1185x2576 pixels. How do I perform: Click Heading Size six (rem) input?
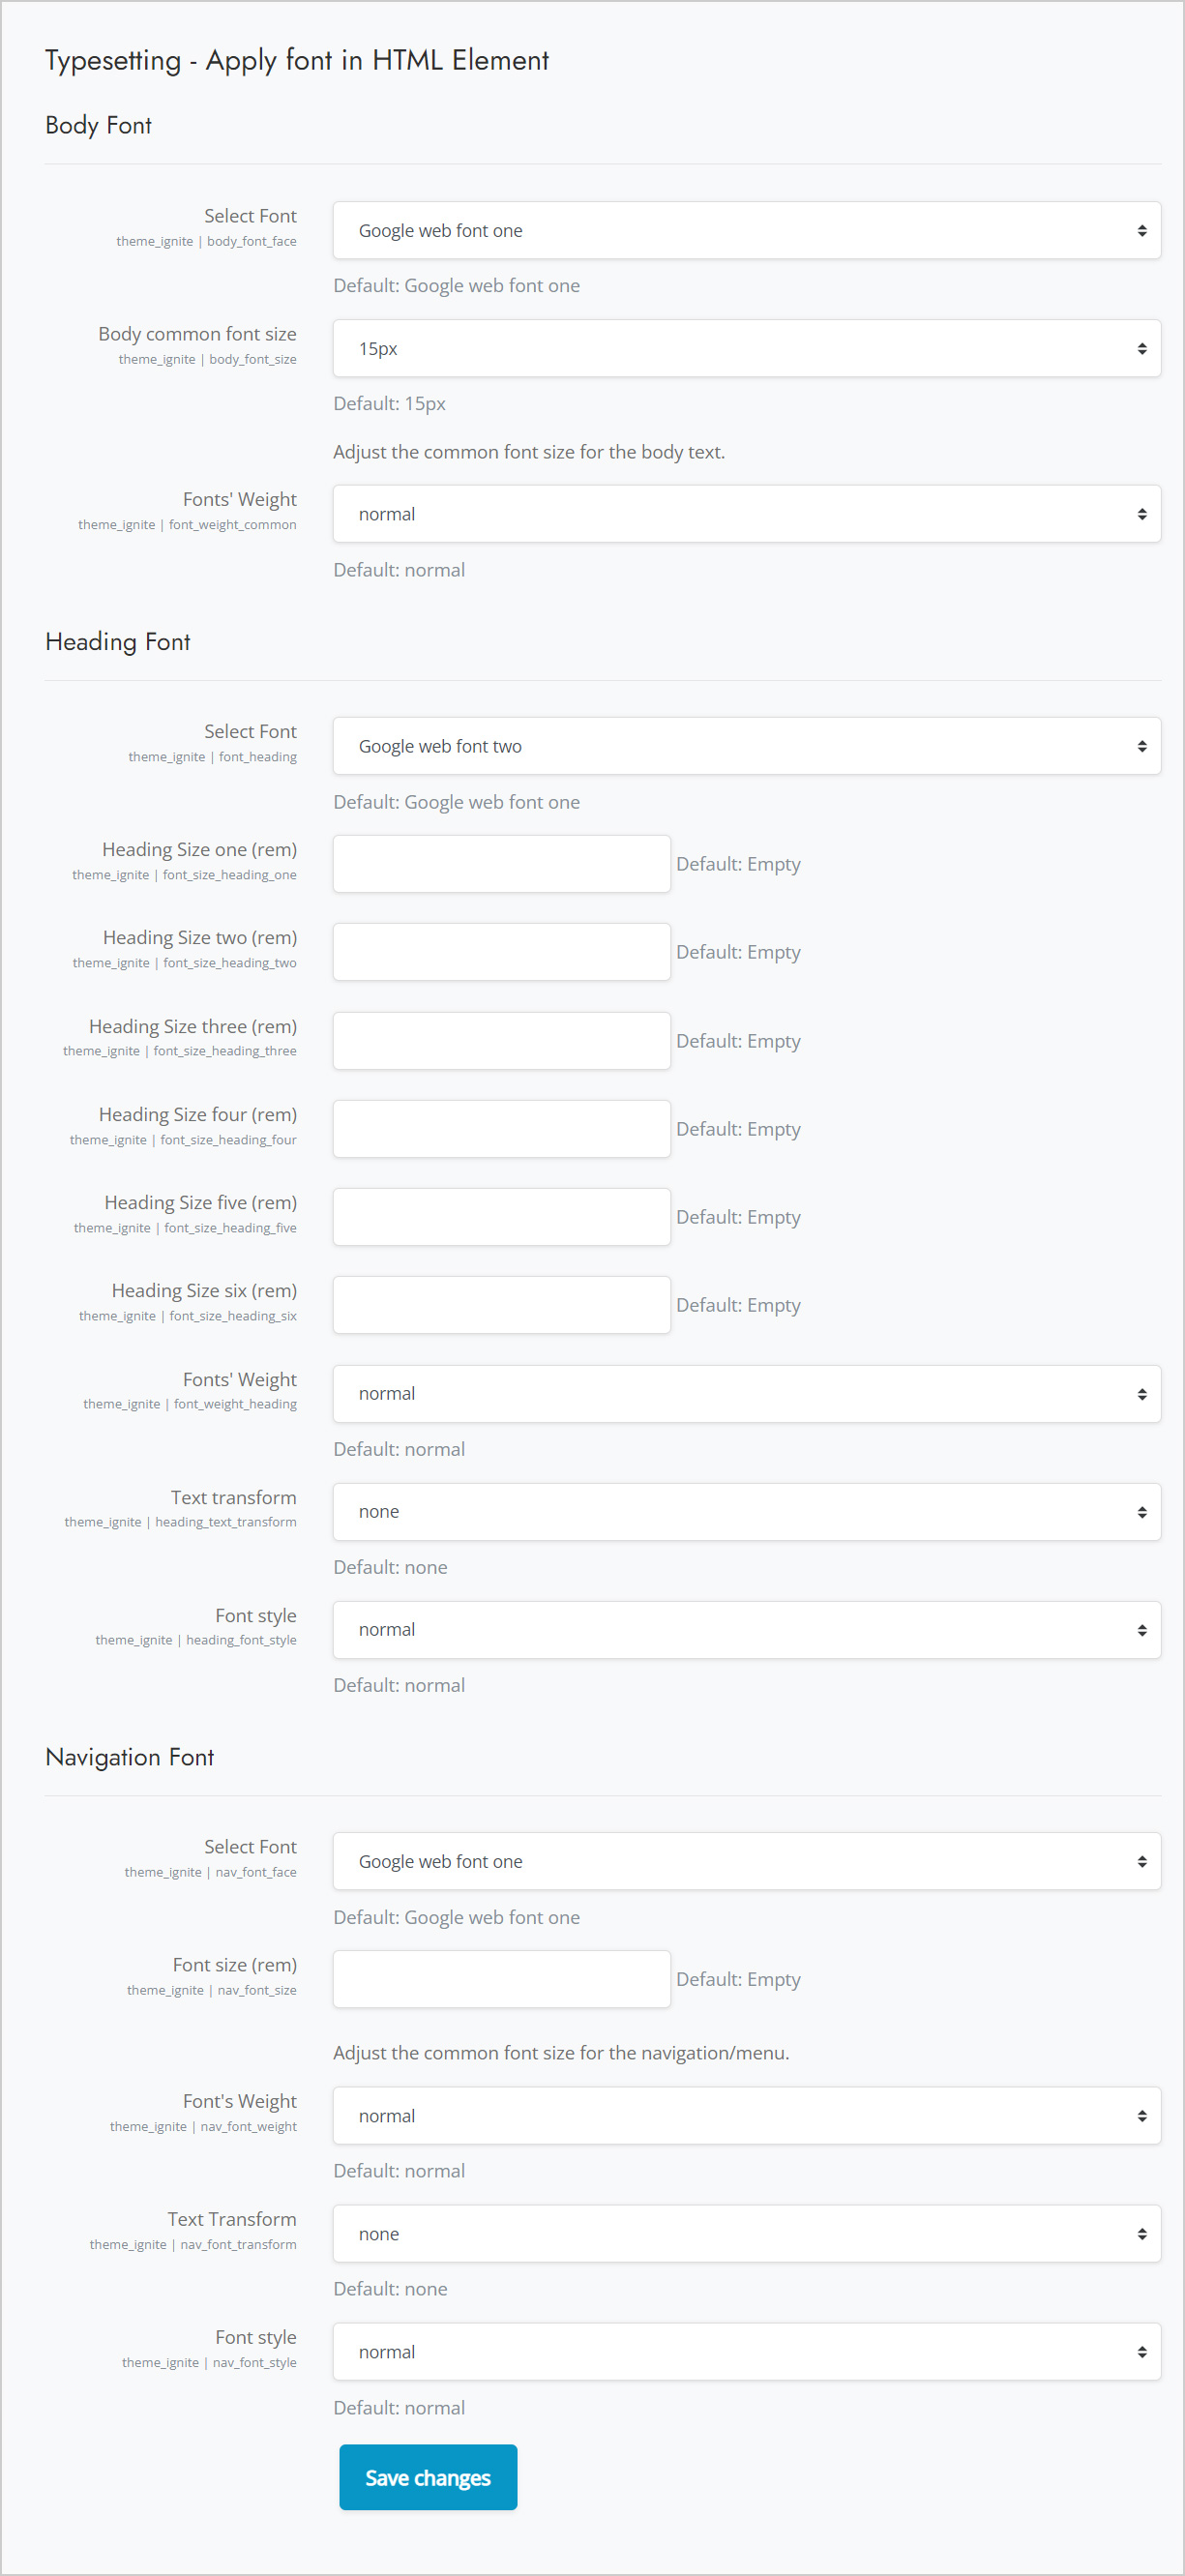tap(501, 1305)
